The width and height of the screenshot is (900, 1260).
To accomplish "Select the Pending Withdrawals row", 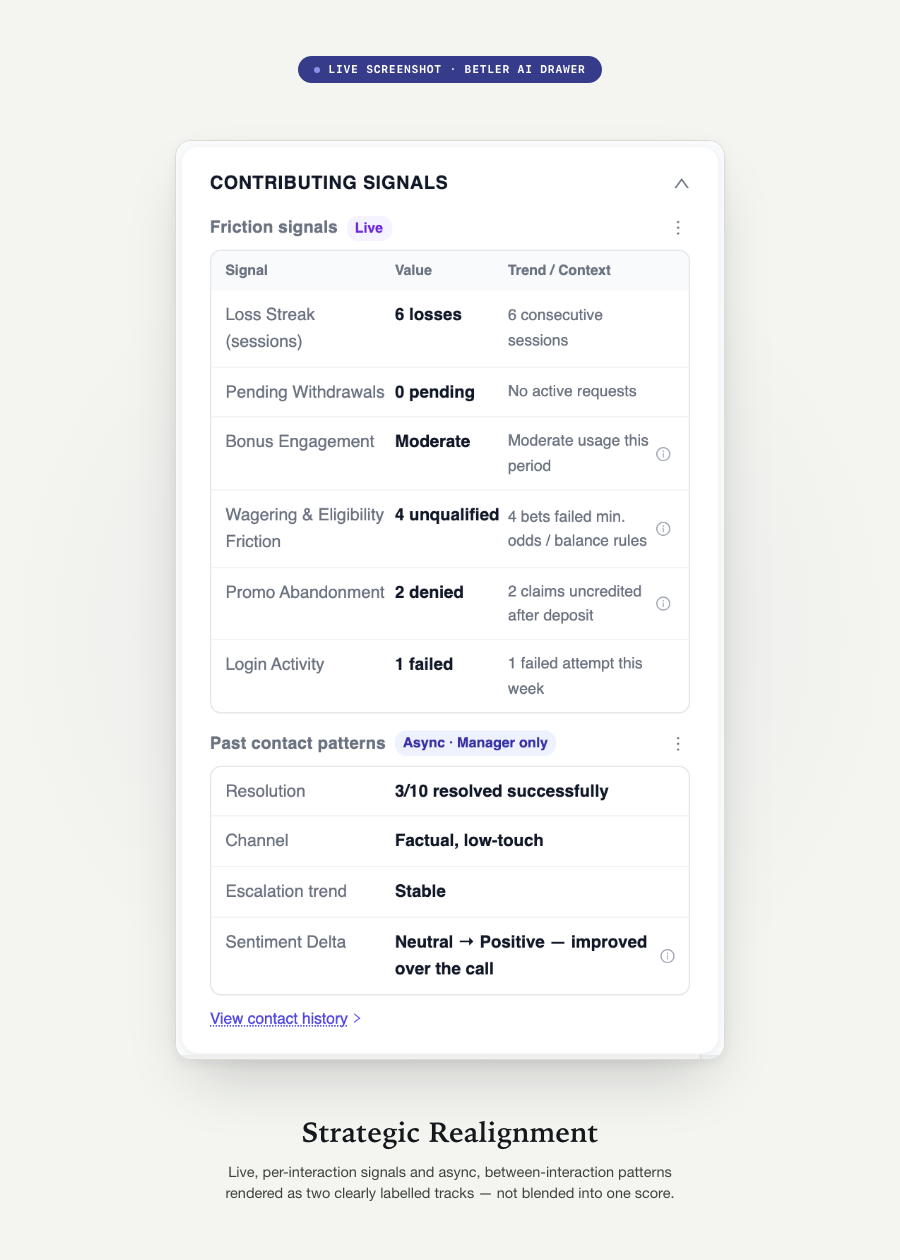I will point(450,392).
